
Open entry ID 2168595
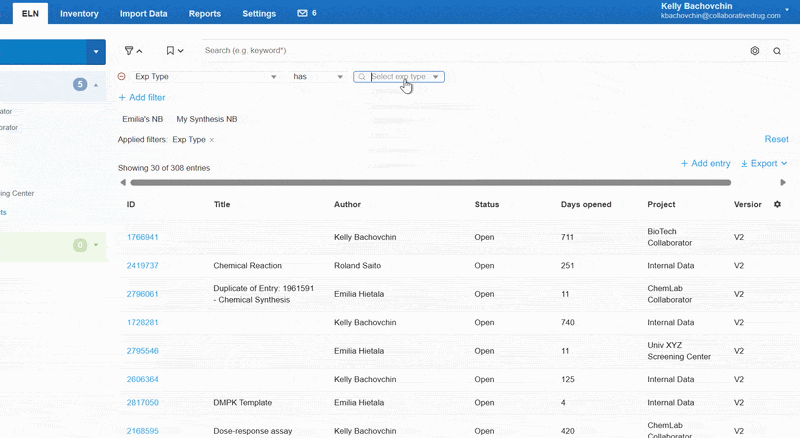click(142, 431)
